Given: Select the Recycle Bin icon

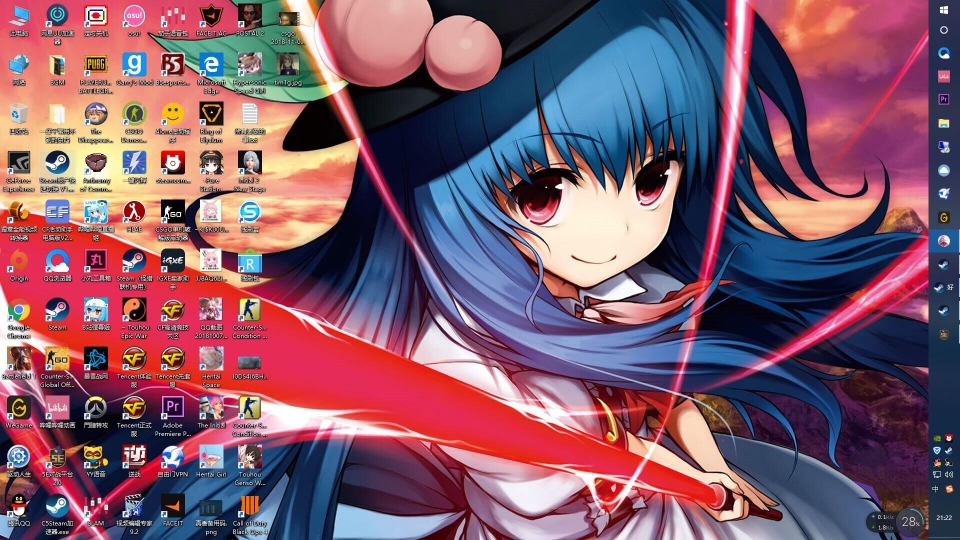Looking at the screenshot, I should pyautogui.click(x=18, y=118).
